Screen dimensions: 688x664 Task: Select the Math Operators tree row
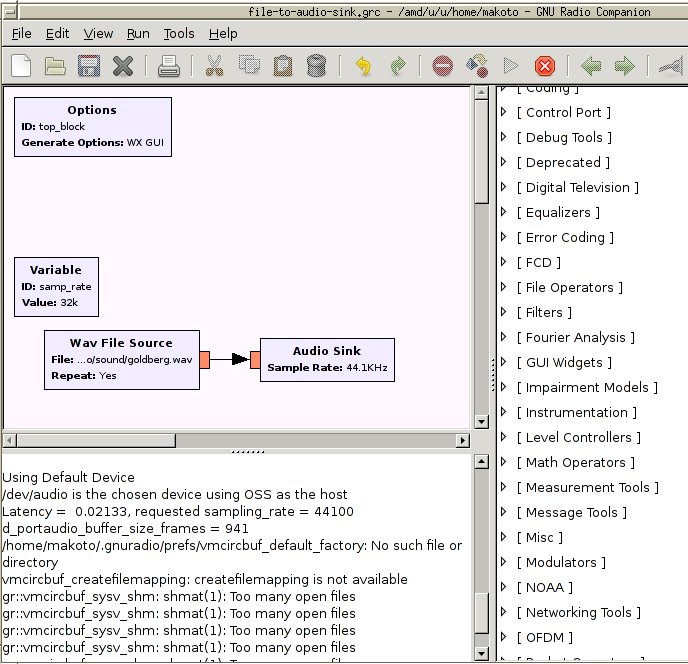point(593,462)
